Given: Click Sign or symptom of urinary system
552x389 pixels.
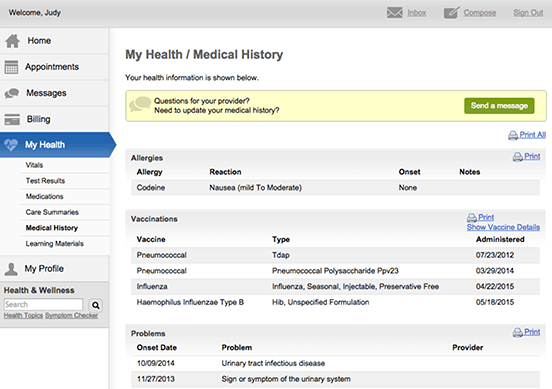Looking at the screenshot, I should [x=286, y=379].
